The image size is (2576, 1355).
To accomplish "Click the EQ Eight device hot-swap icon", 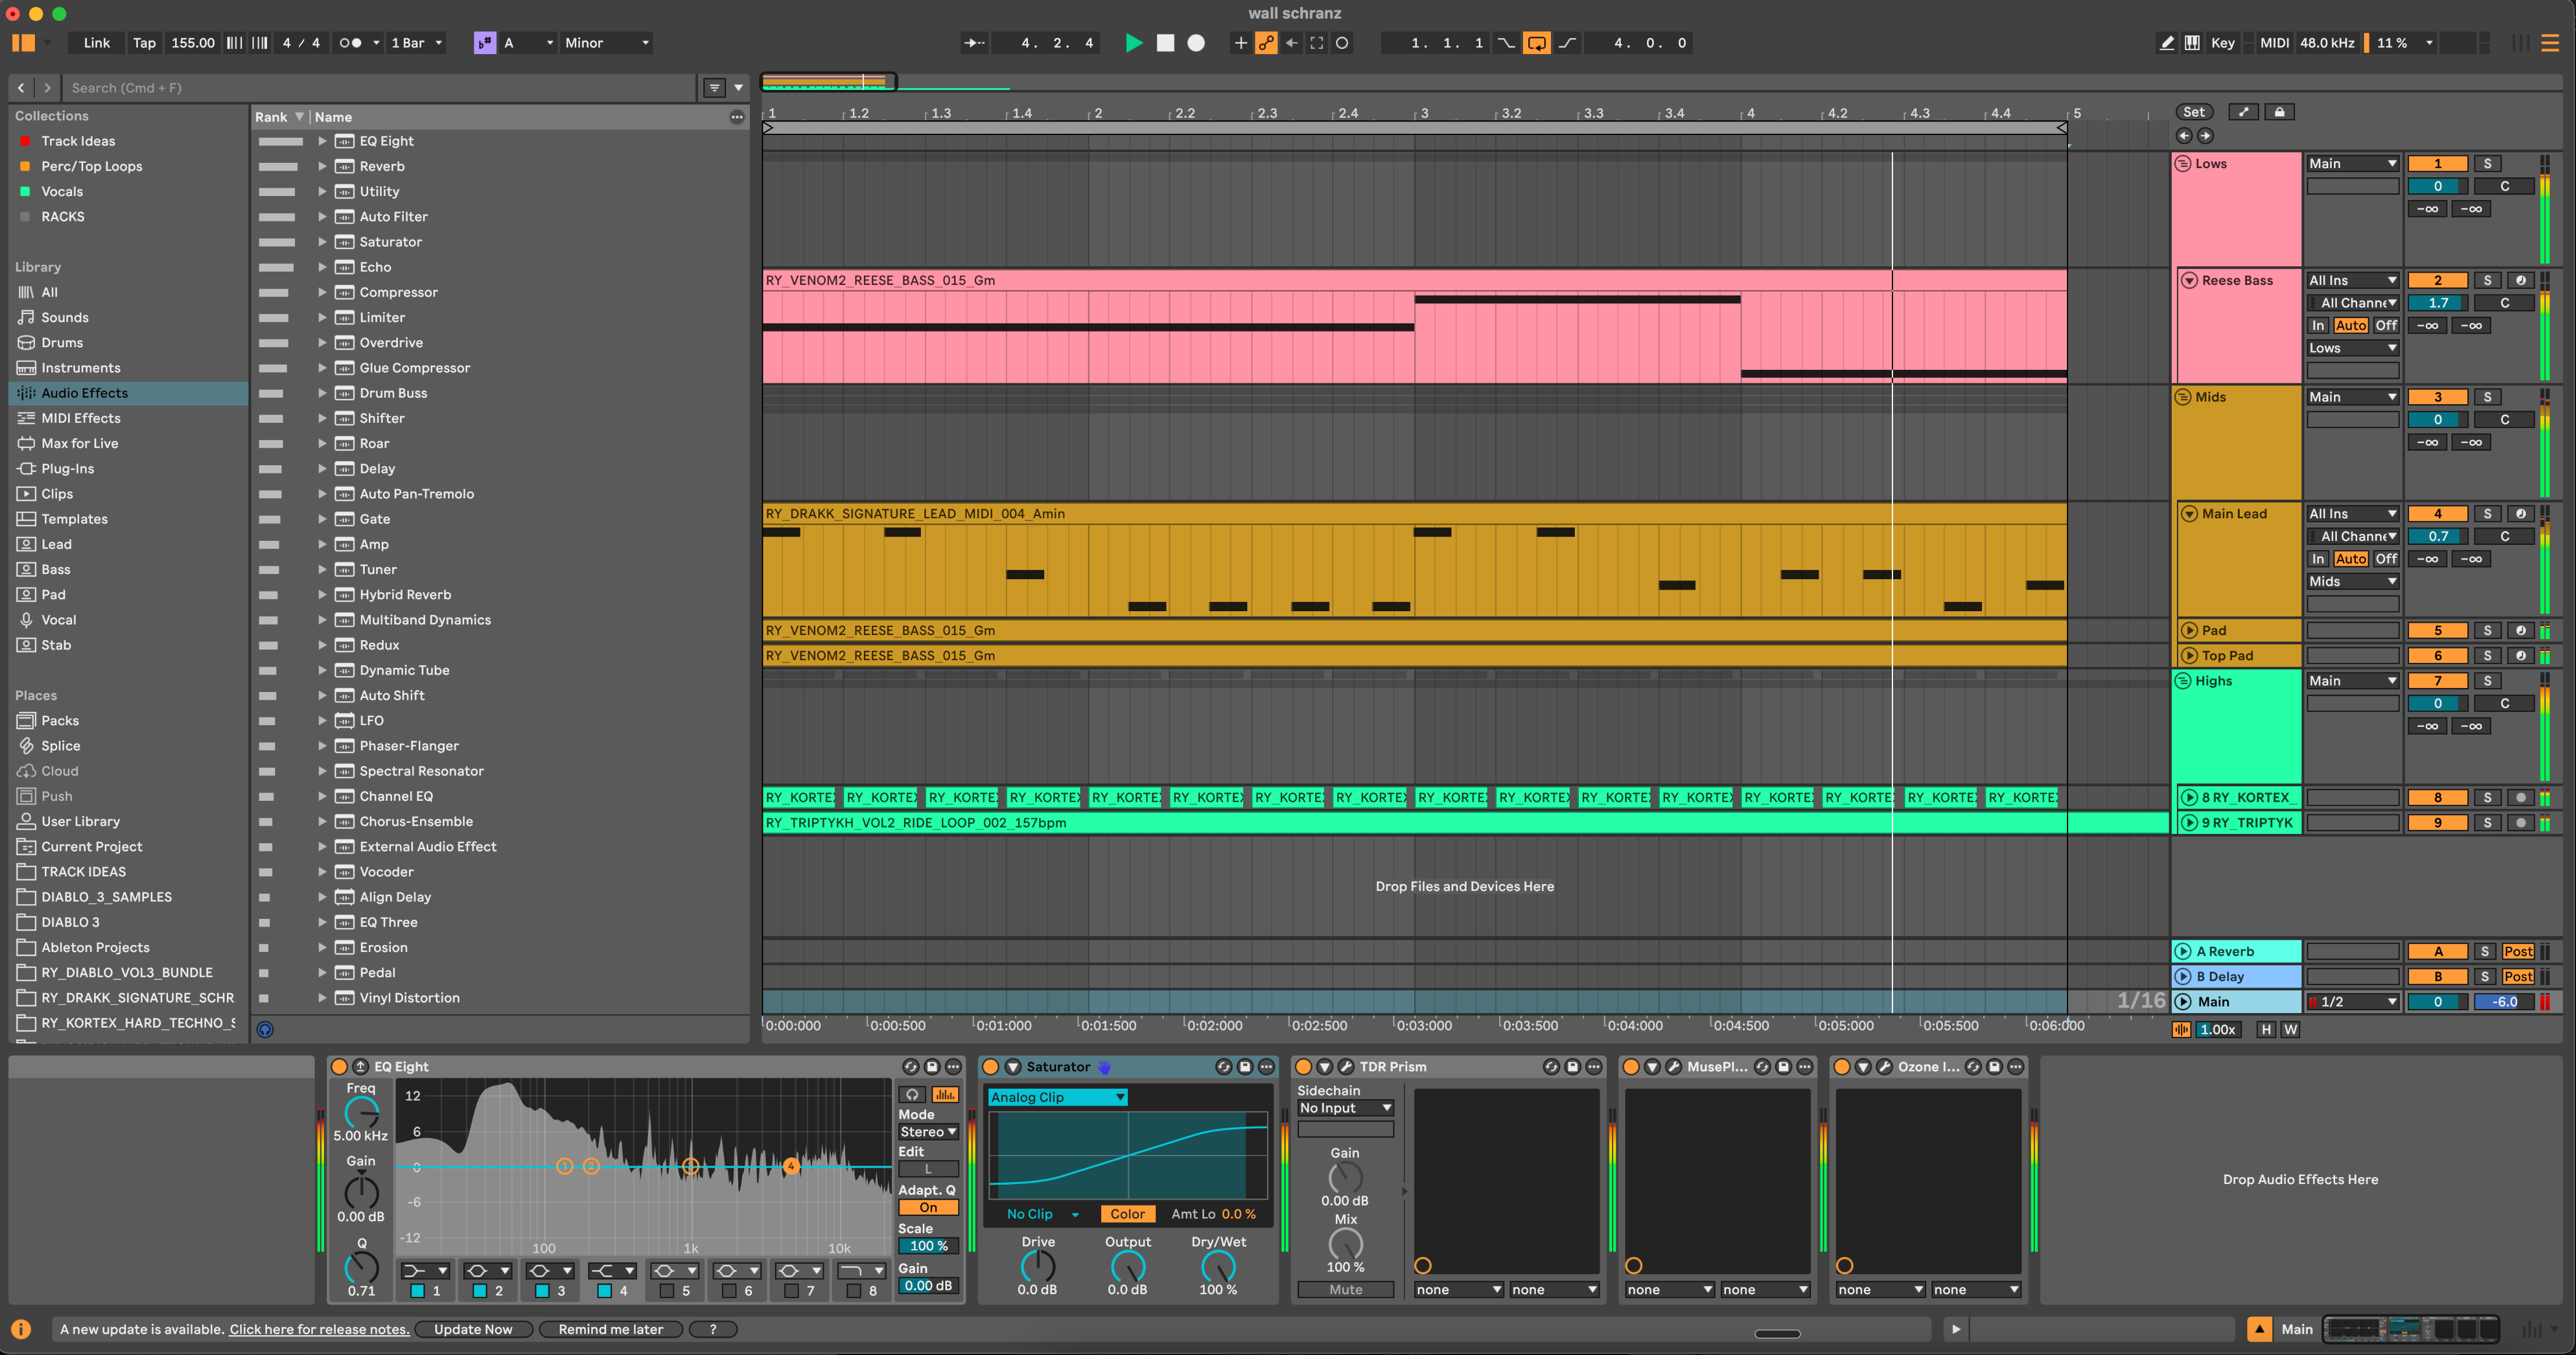I will coord(910,1067).
